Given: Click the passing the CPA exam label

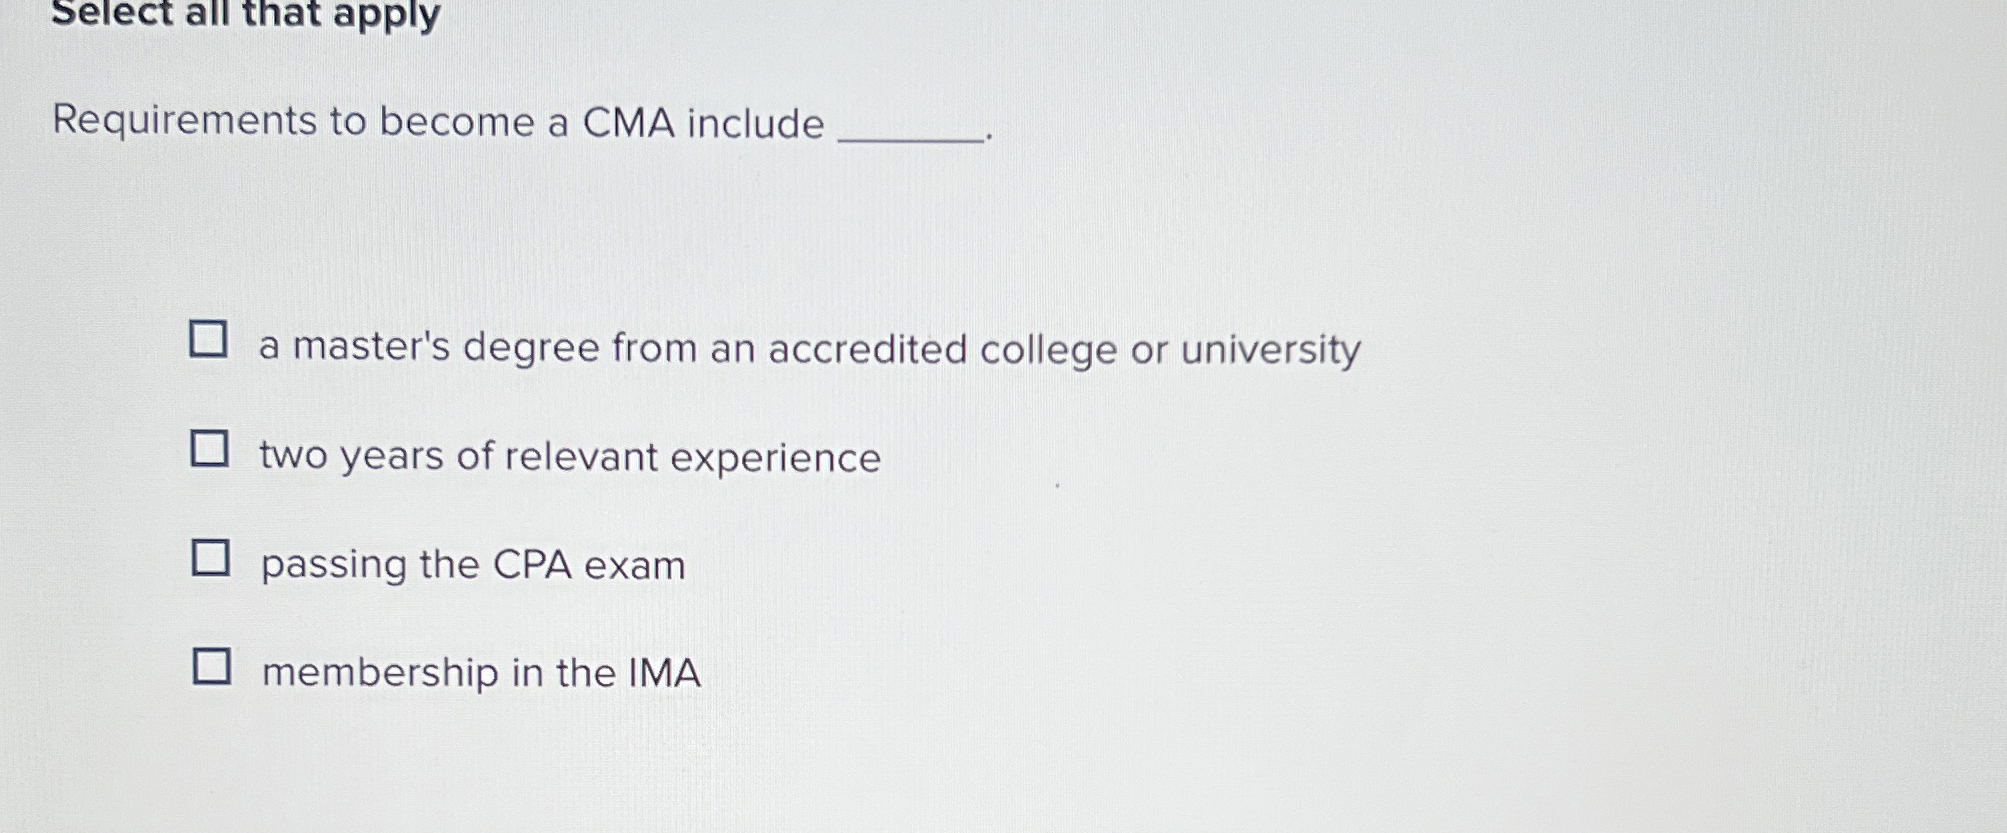Looking at the screenshot, I should (471, 565).
